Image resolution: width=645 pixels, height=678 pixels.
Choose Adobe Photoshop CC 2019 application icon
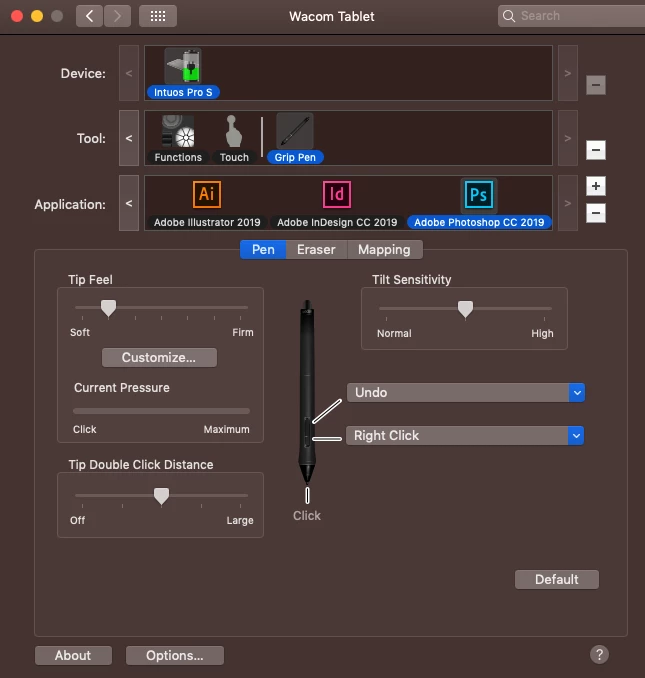[479, 195]
